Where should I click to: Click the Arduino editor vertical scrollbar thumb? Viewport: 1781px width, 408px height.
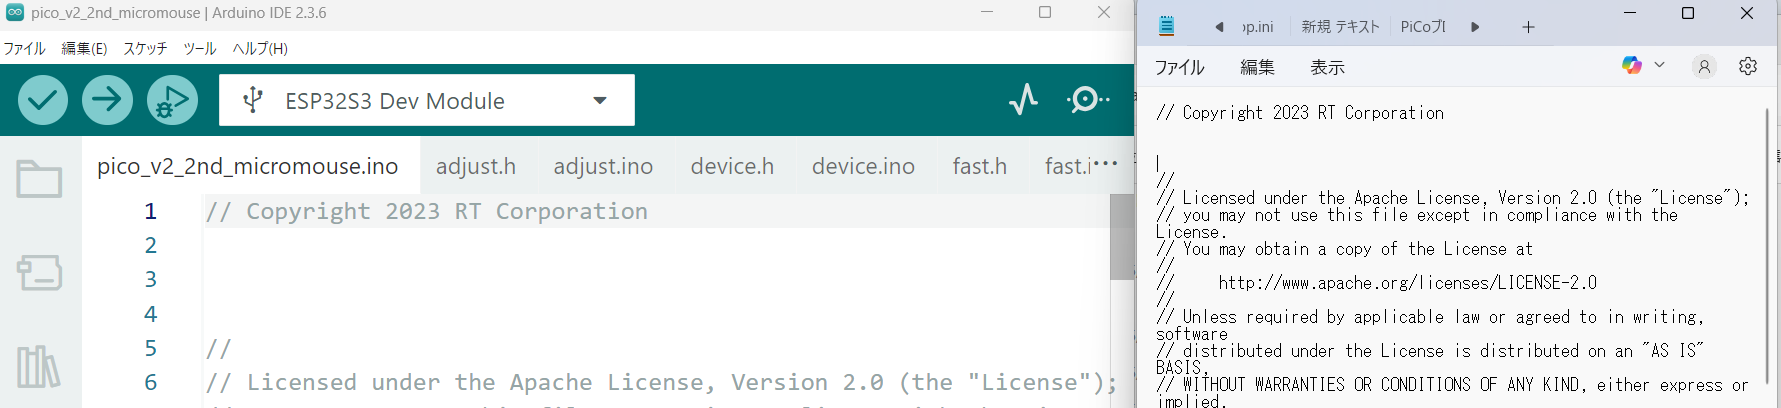pos(1122,237)
